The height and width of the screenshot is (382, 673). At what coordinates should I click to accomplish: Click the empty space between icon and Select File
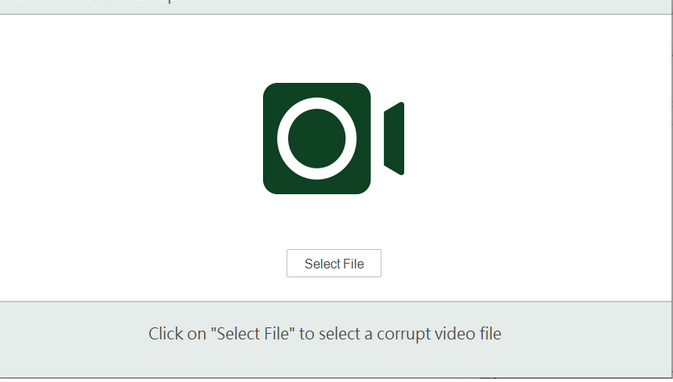coord(333,221)
